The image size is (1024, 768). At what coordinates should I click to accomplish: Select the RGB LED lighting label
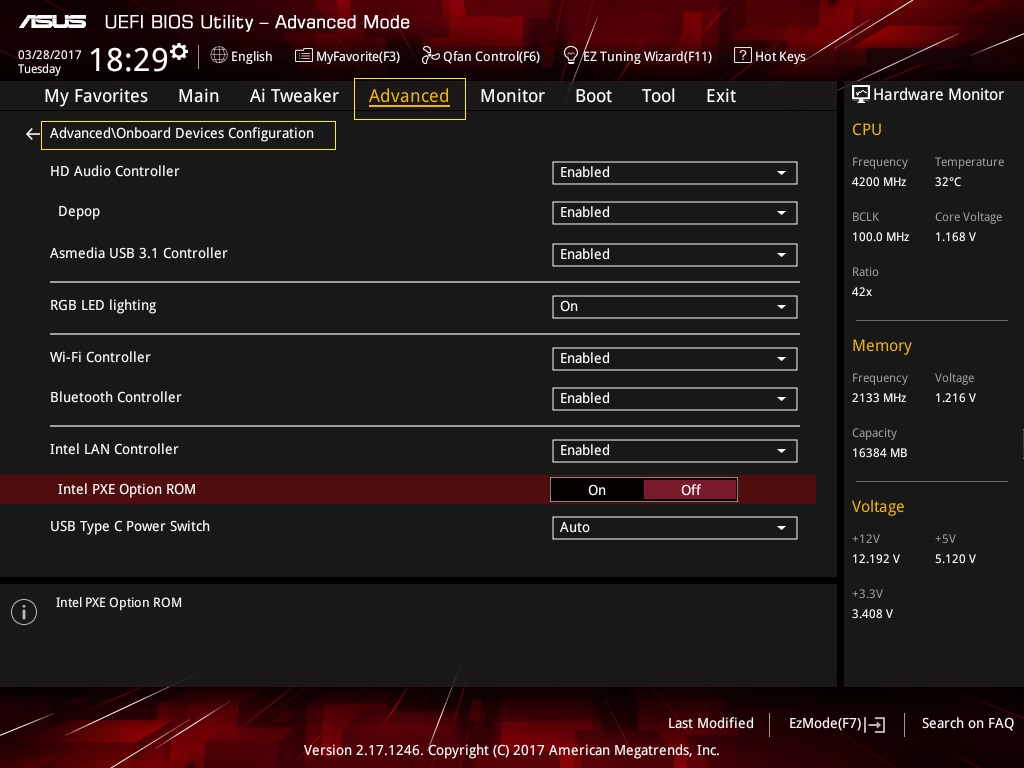click(x=103, y=306)
